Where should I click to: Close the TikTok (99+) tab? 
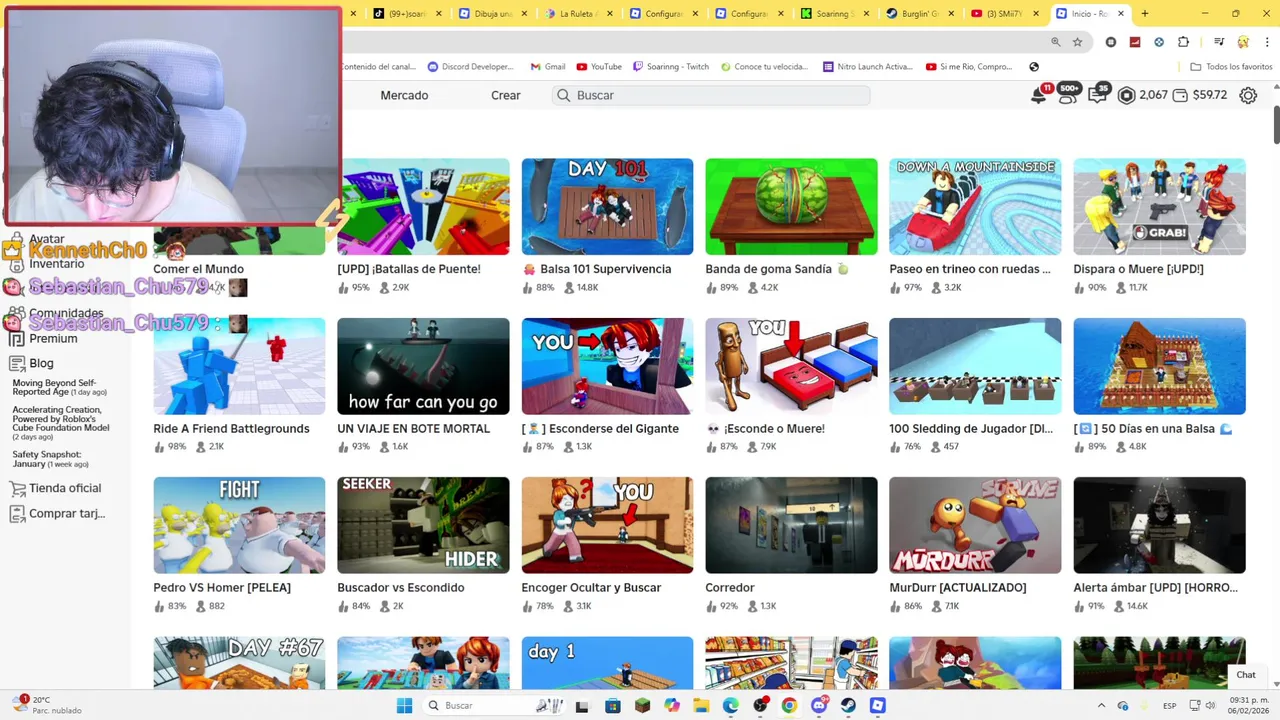(x=439, y=14)
